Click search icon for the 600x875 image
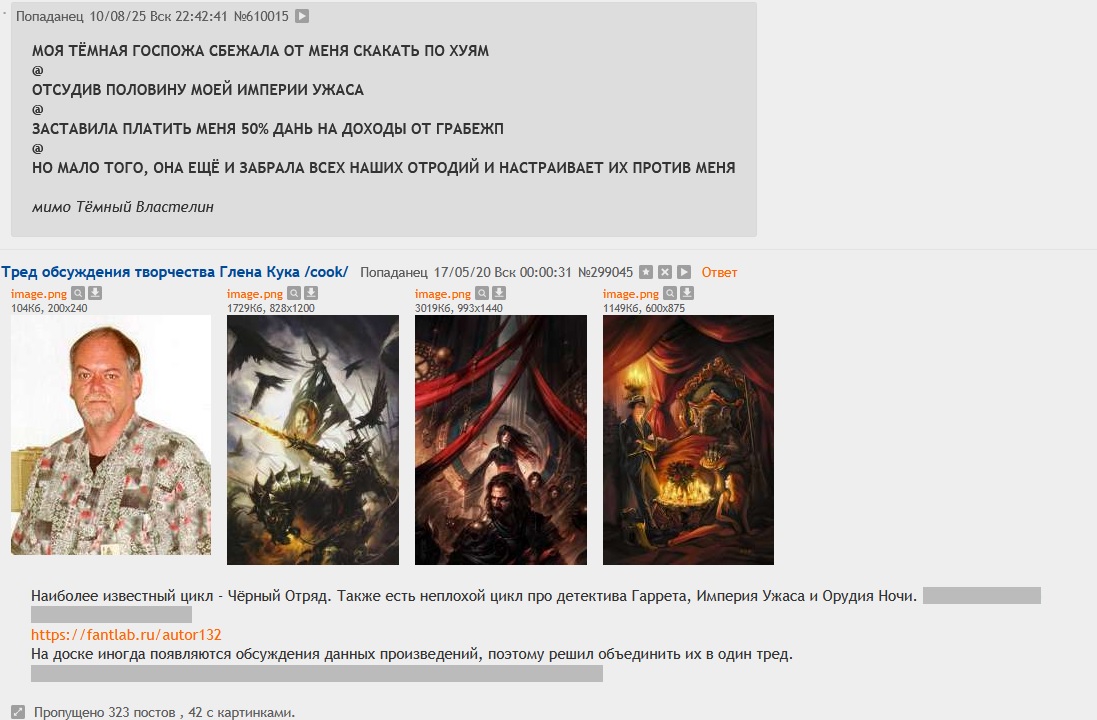This screenshot has height=720, width=1097. click(670, 293)
